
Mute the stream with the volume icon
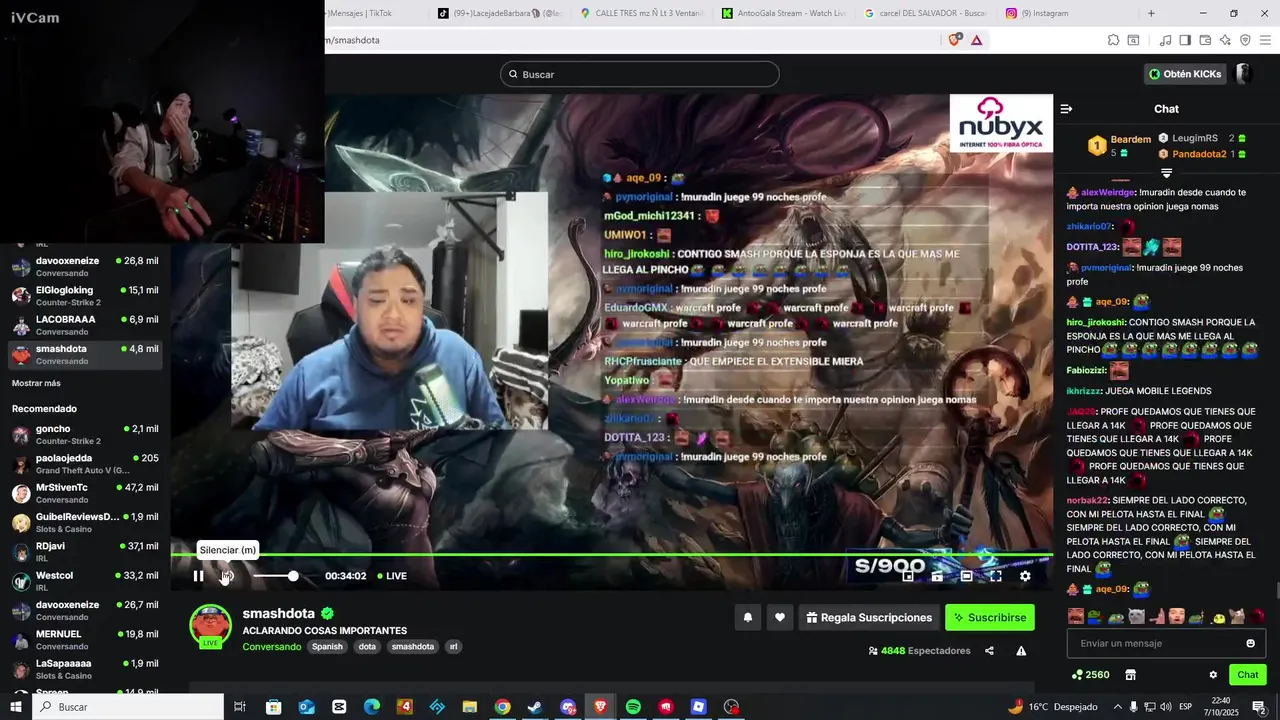227,576
